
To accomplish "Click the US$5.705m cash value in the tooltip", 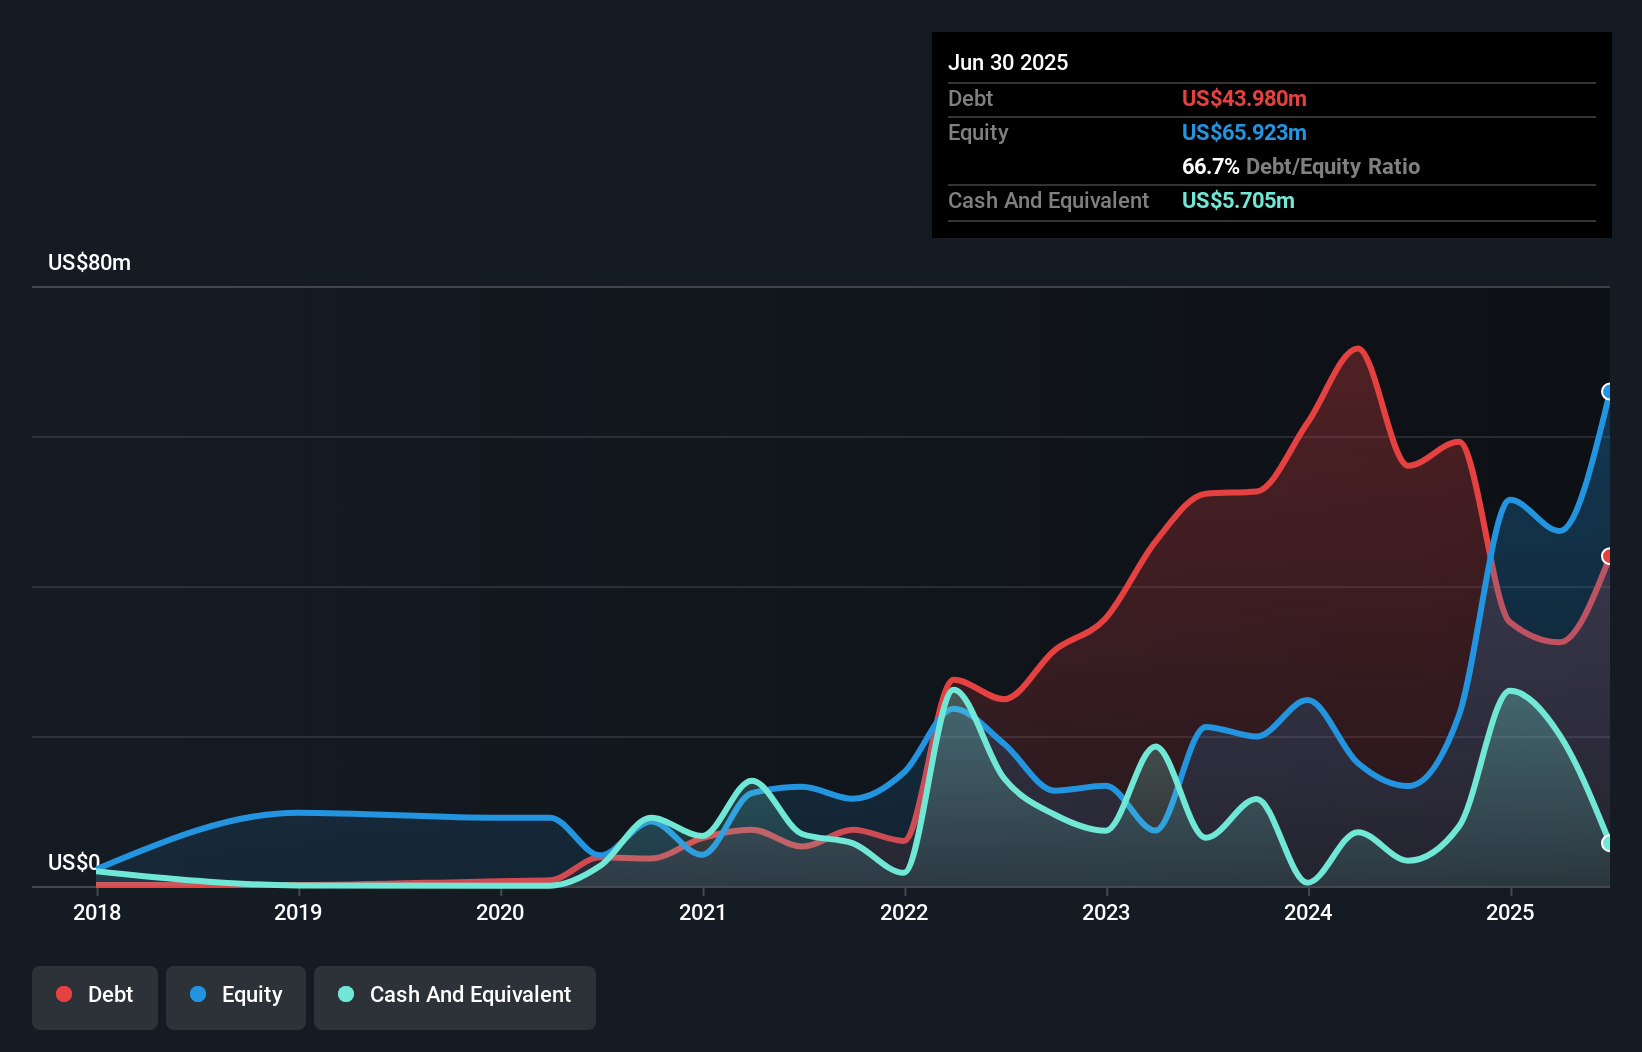I will click(1238, 201).
